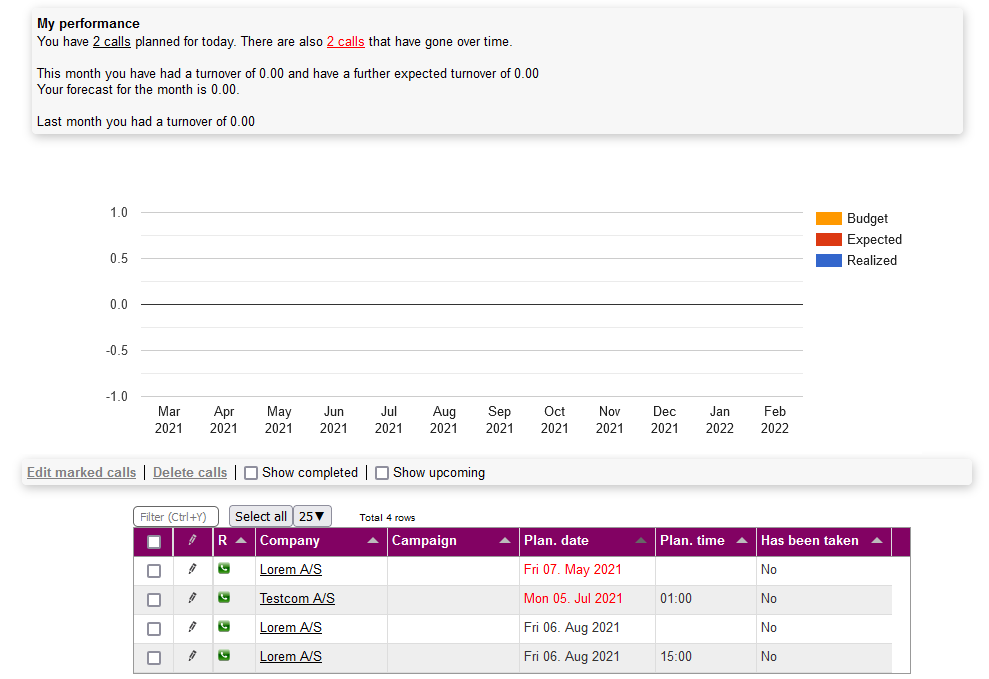Screen dimensions: 989x679
Task: Toggle the Show upcoming checkbox
Action: (382, 473)
